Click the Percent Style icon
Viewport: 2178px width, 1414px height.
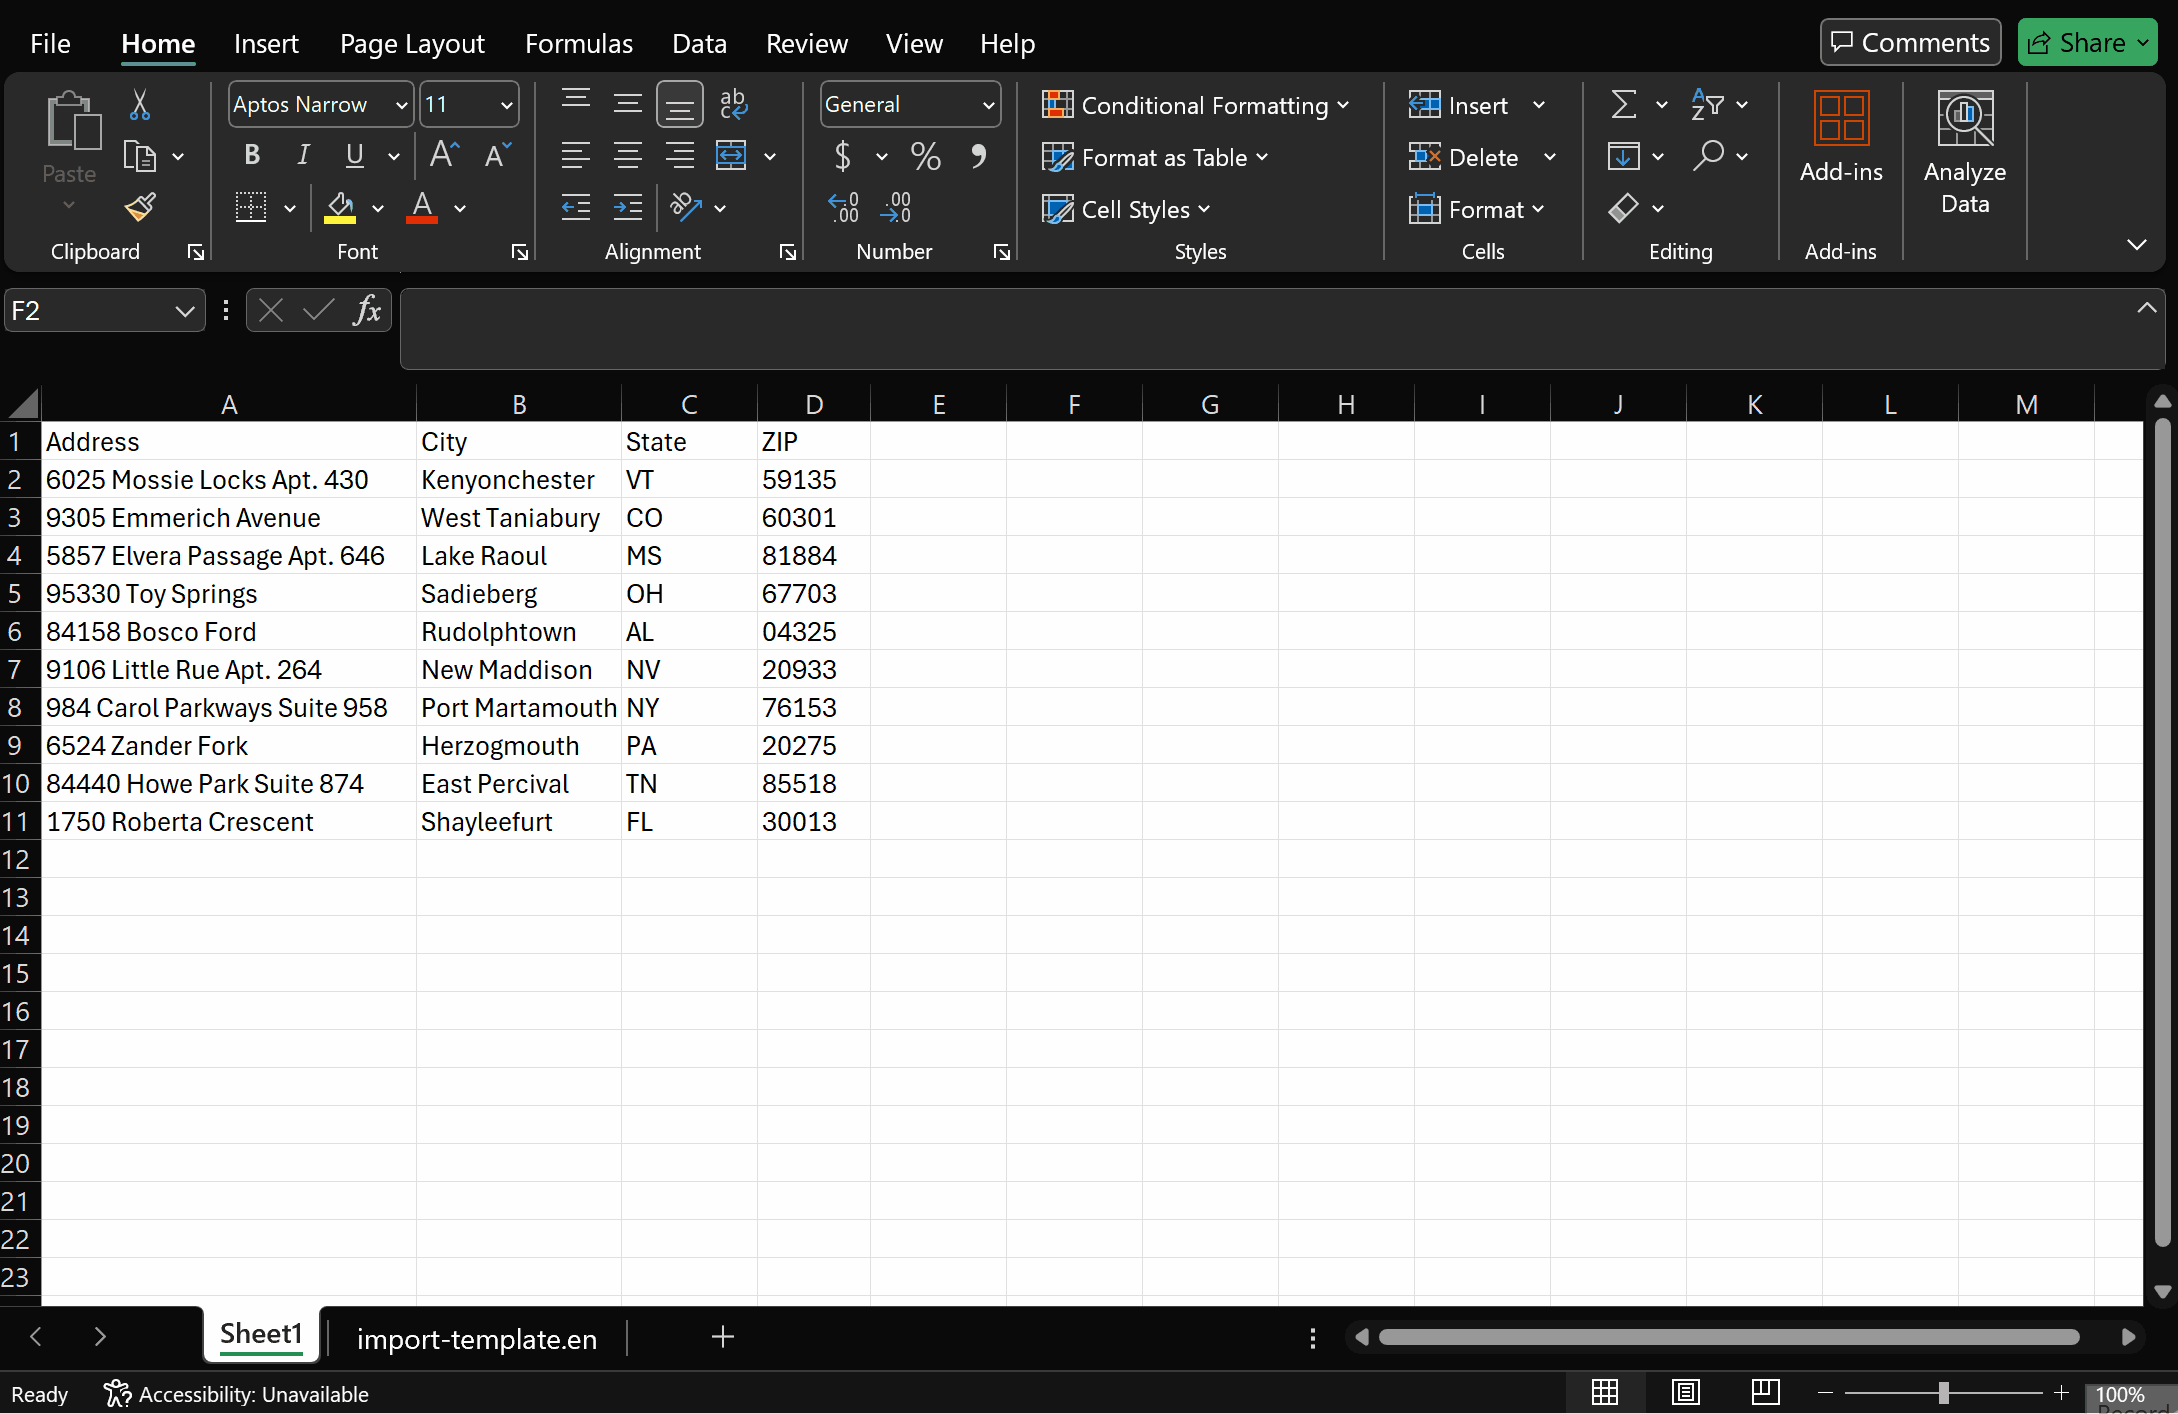[925, 156]
